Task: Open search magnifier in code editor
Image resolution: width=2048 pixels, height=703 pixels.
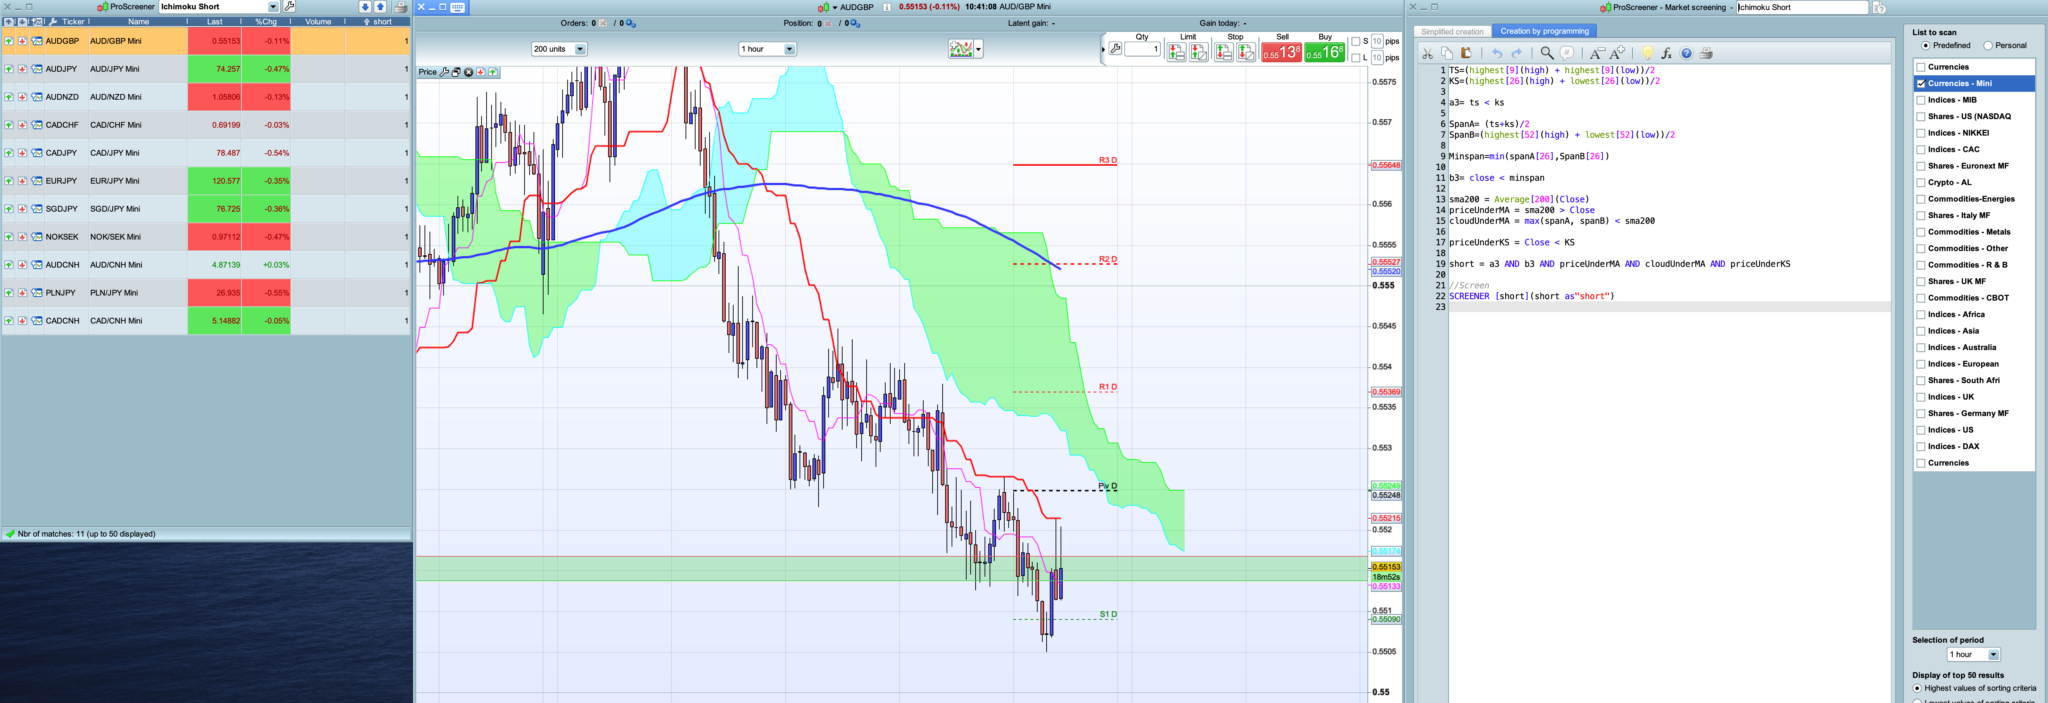Action: tap(1547, 53)
